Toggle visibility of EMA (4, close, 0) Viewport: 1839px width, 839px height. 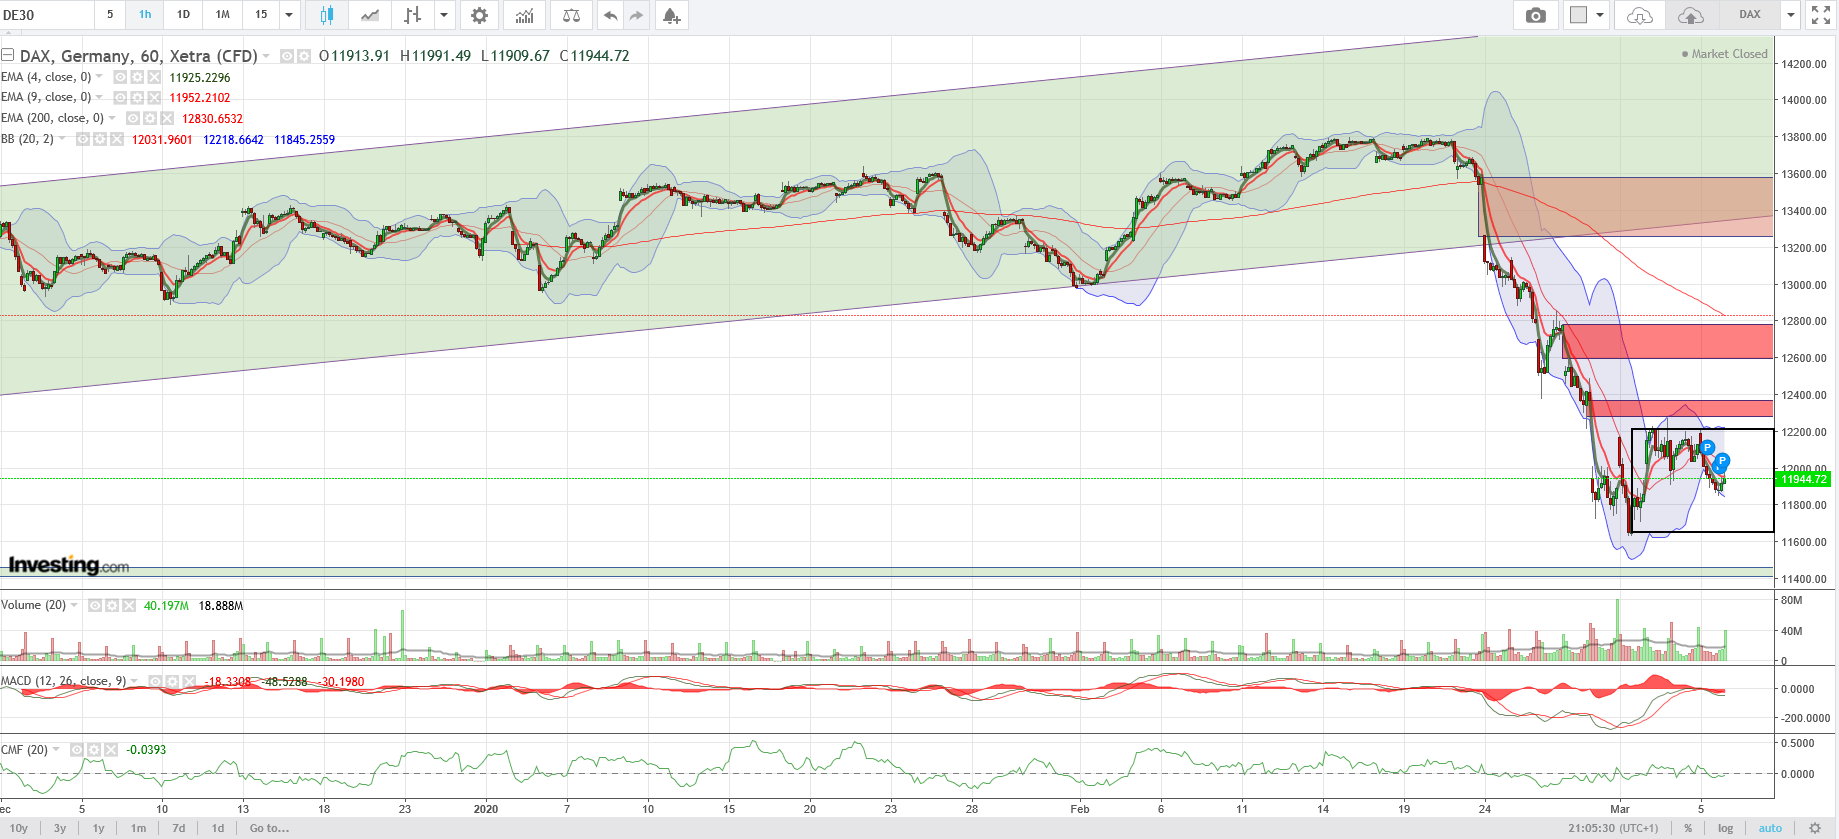[120, 77]
